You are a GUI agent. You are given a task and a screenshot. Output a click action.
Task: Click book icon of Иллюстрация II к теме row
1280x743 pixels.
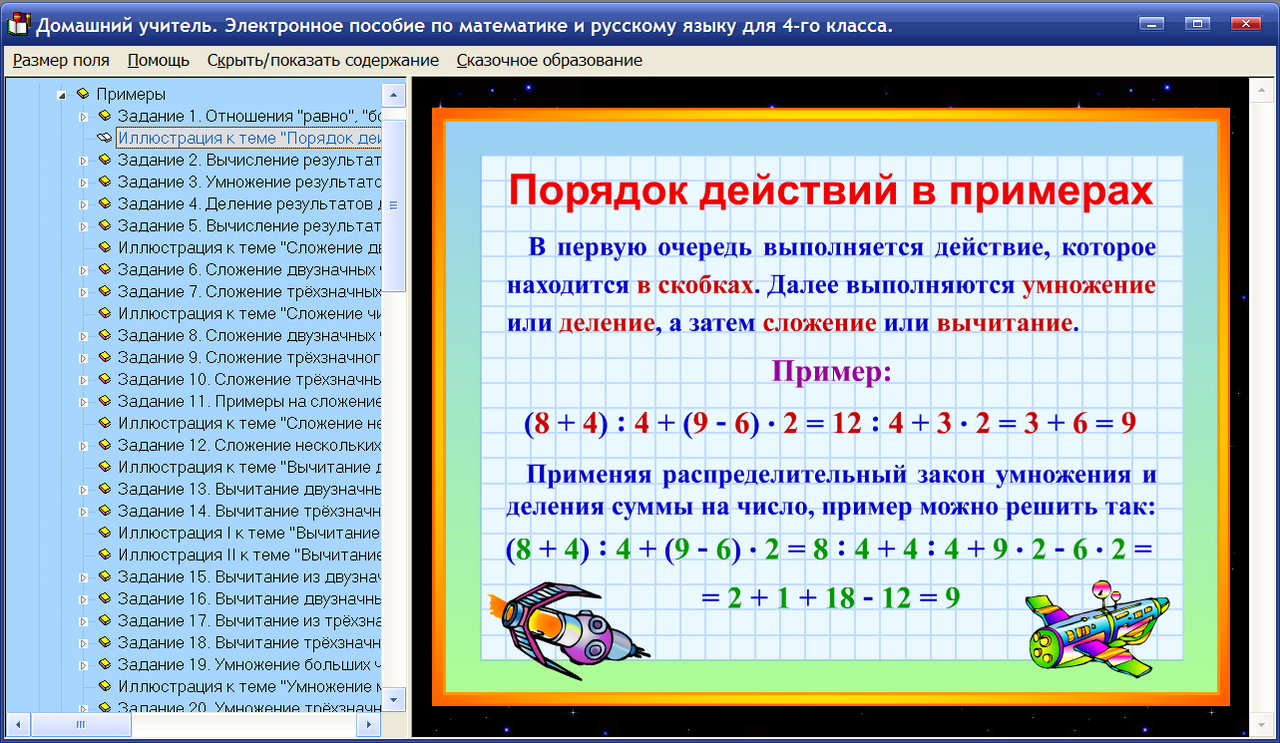pyautogui.click(x=104, y=555)
